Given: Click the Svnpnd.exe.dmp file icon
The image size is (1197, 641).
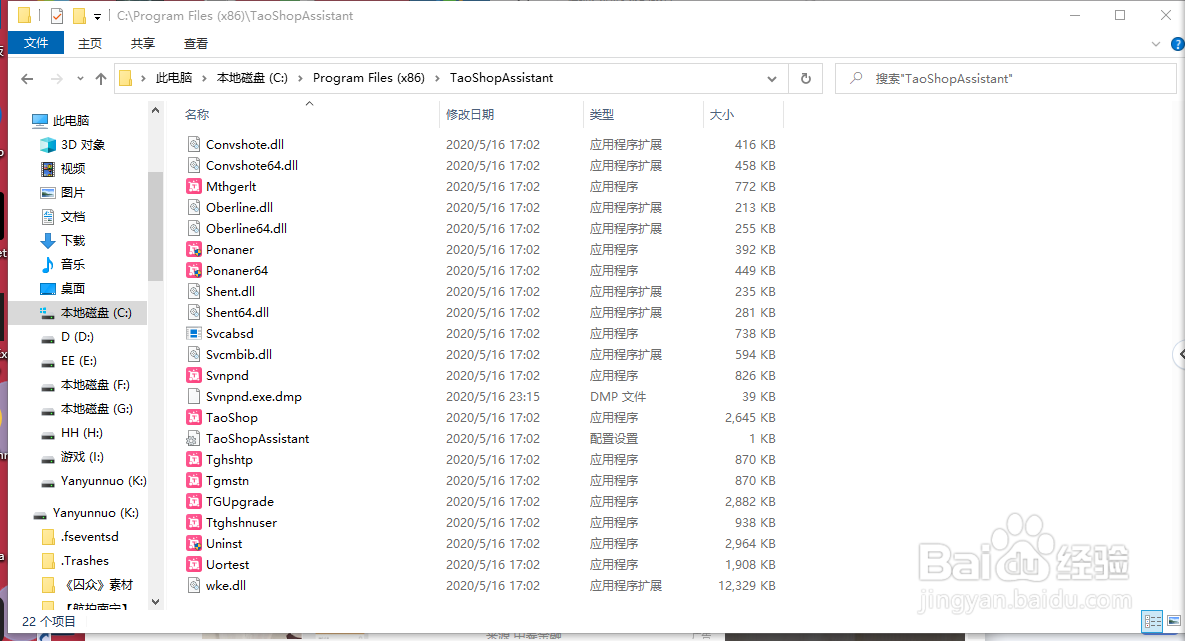Looking at the screenshot, I should (194, 397).
